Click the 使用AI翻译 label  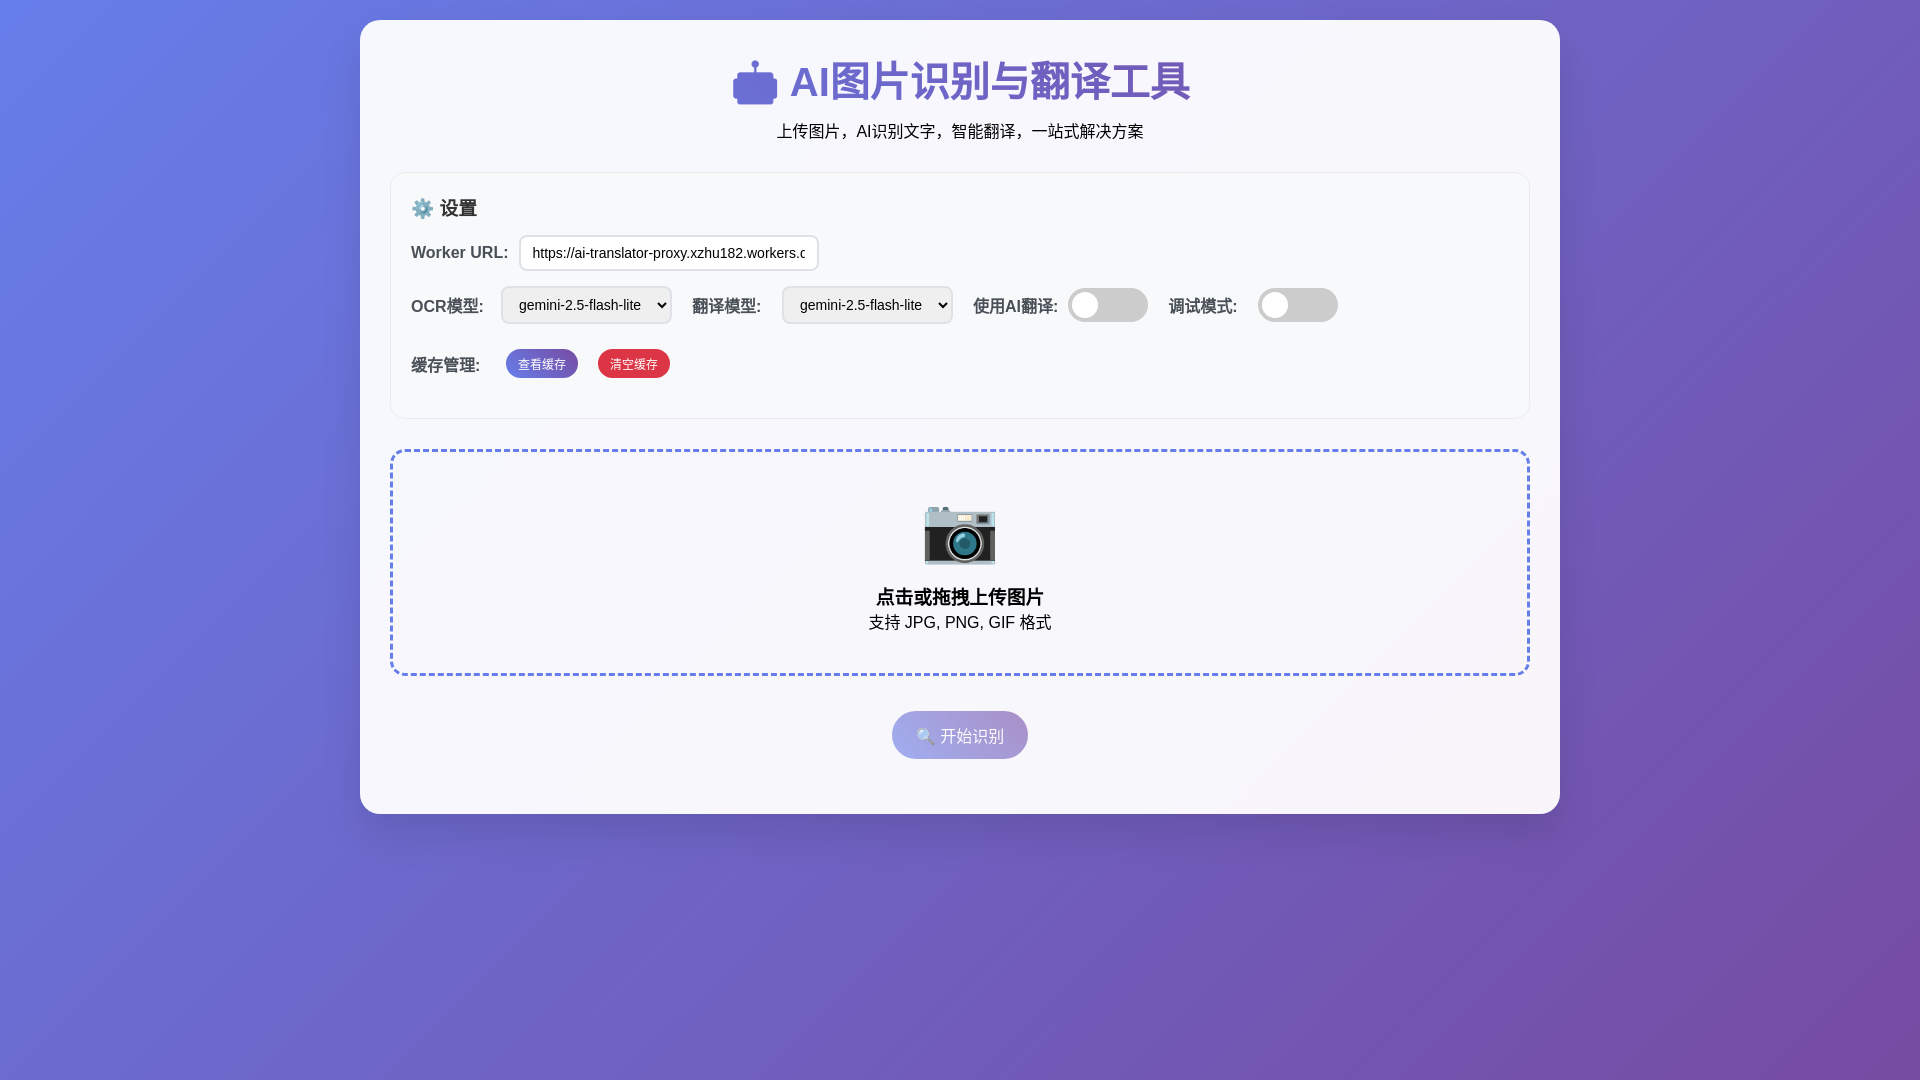click(x=1015, y=306)
